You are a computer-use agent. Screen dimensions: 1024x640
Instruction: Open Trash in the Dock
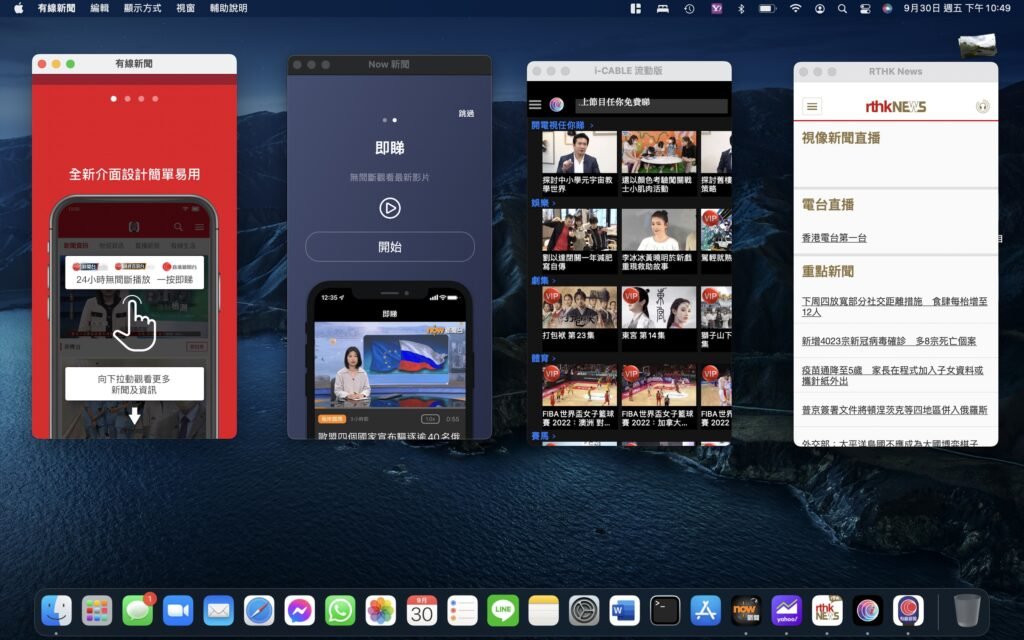click(967, 611)
